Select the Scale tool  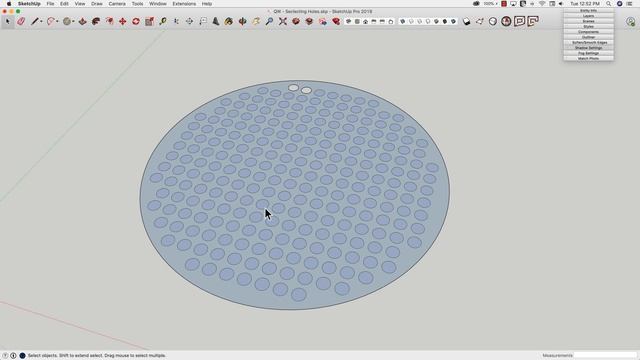(x=149, y=21)
